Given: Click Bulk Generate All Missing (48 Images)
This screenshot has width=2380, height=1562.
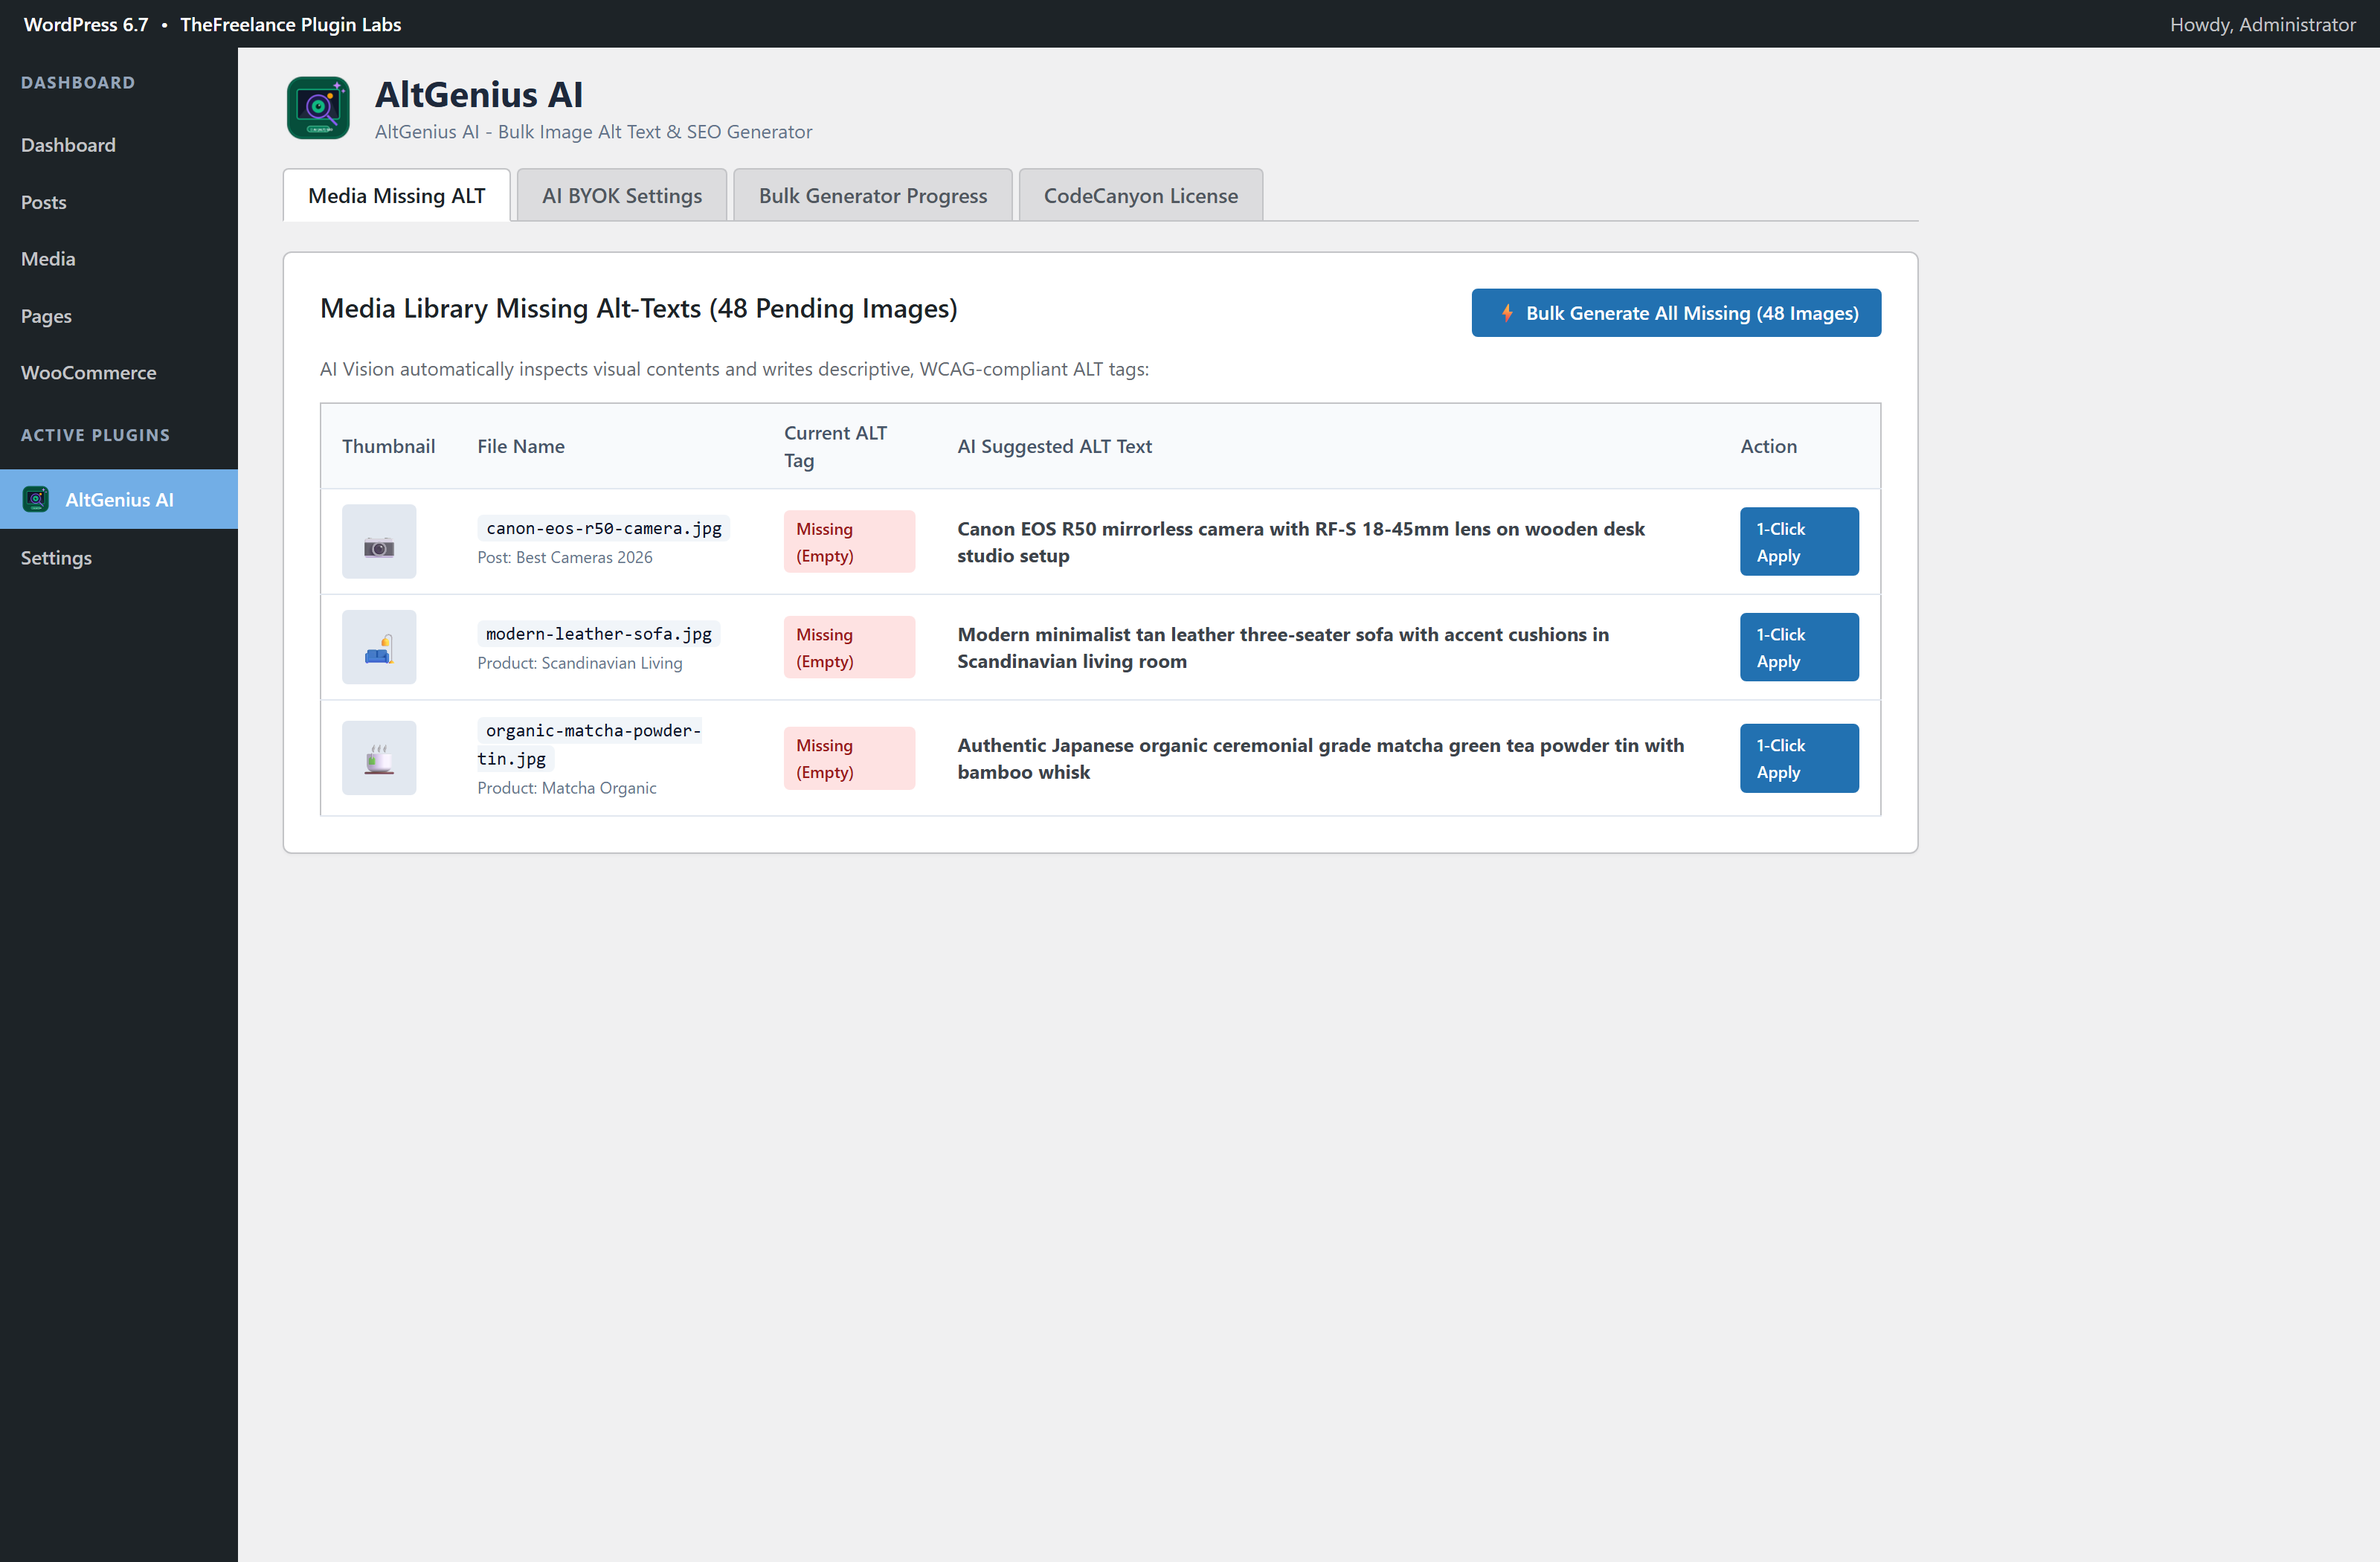Looking at the screenshot, I should point(1676,313).
